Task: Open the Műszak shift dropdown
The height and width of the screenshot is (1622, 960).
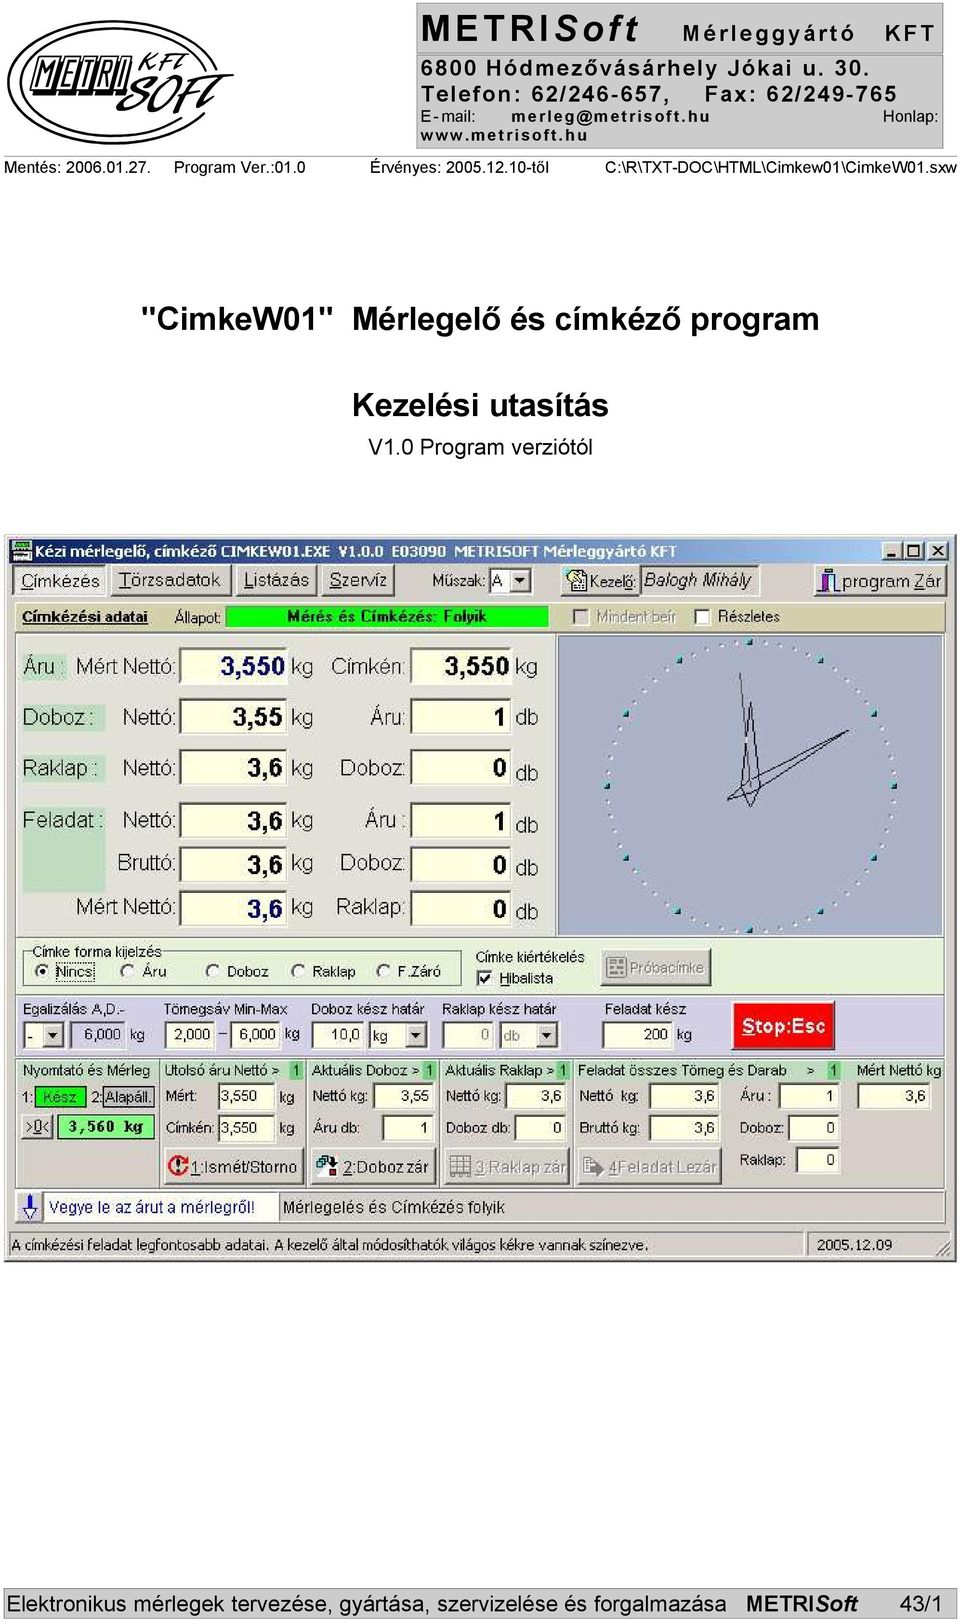Action: 520,581
